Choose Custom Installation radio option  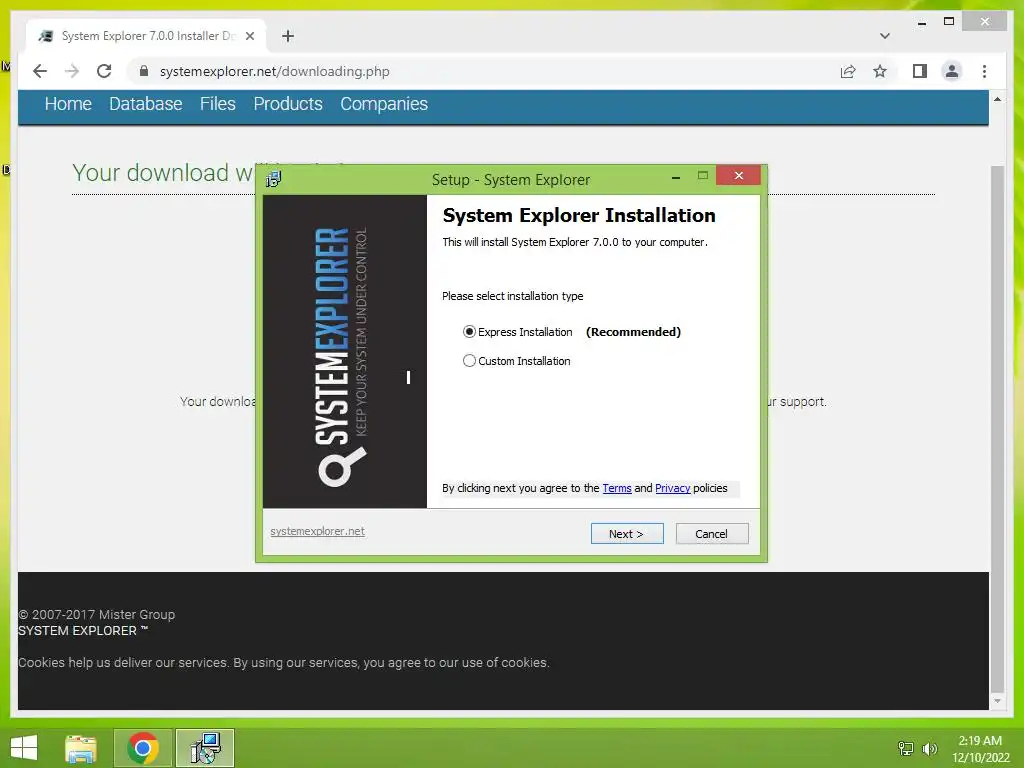point(469,360)
